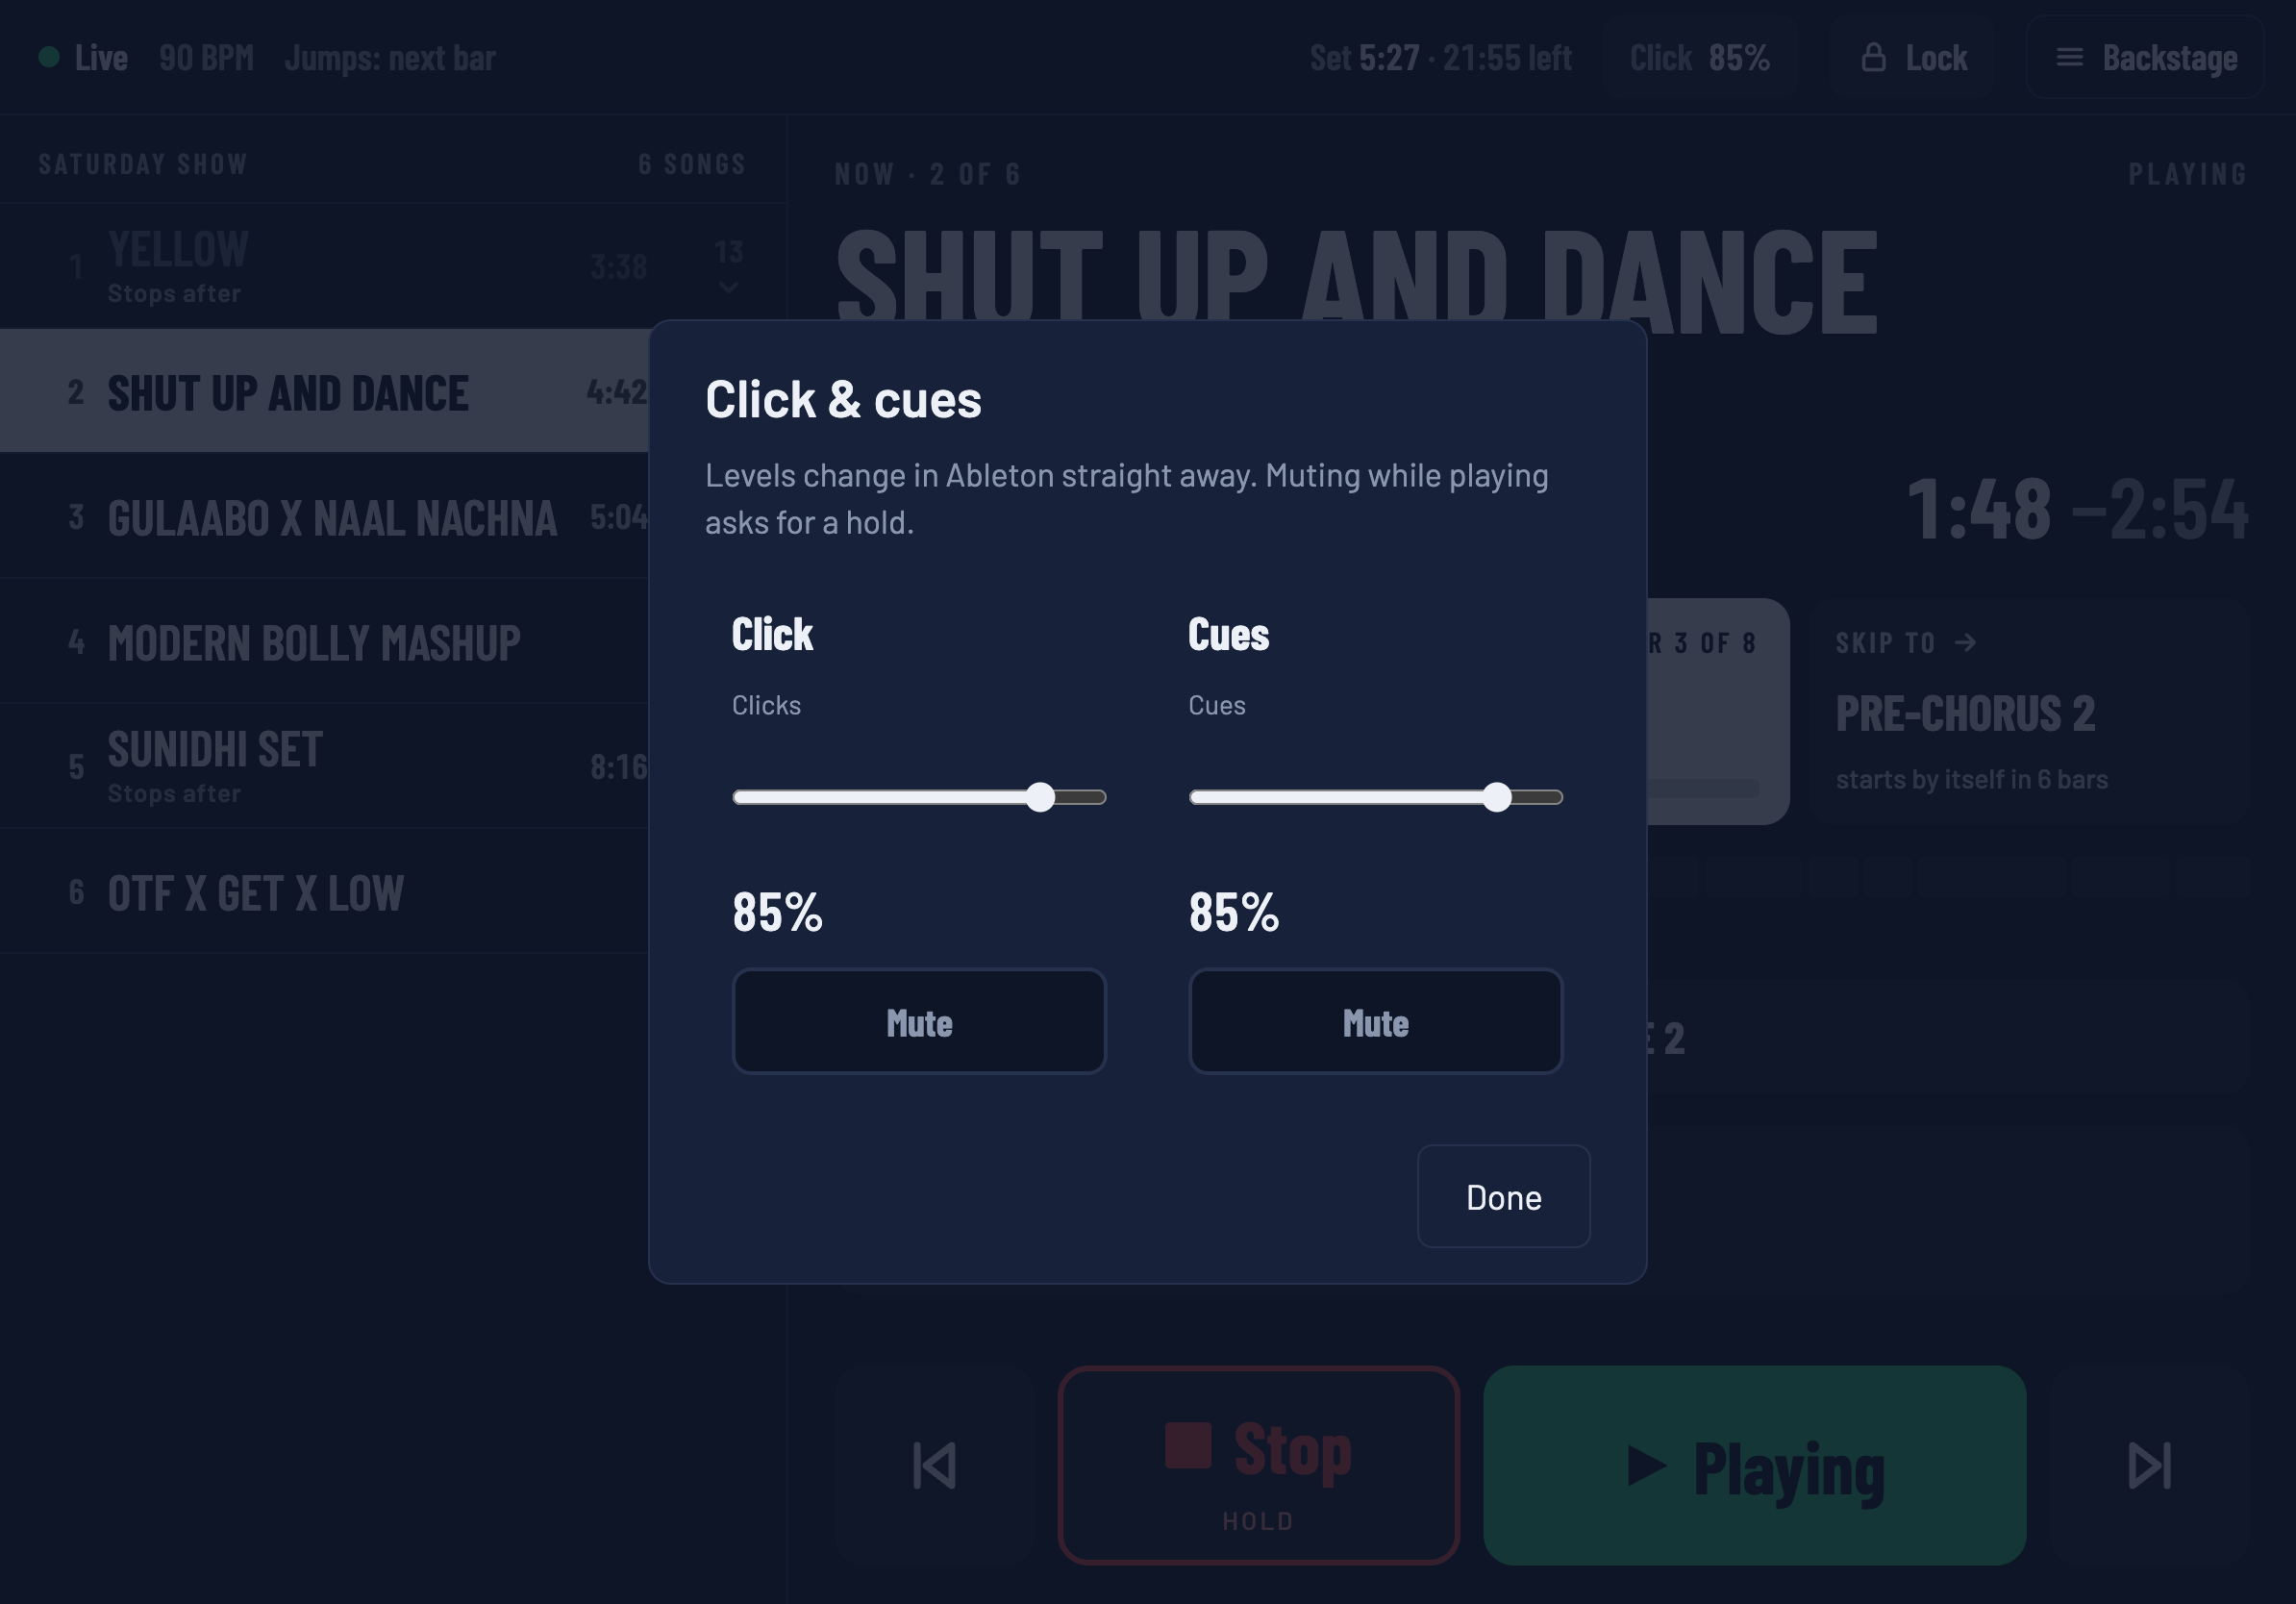
Task: Click the Now 2 of 6 label
Action: tap(928, 174)
